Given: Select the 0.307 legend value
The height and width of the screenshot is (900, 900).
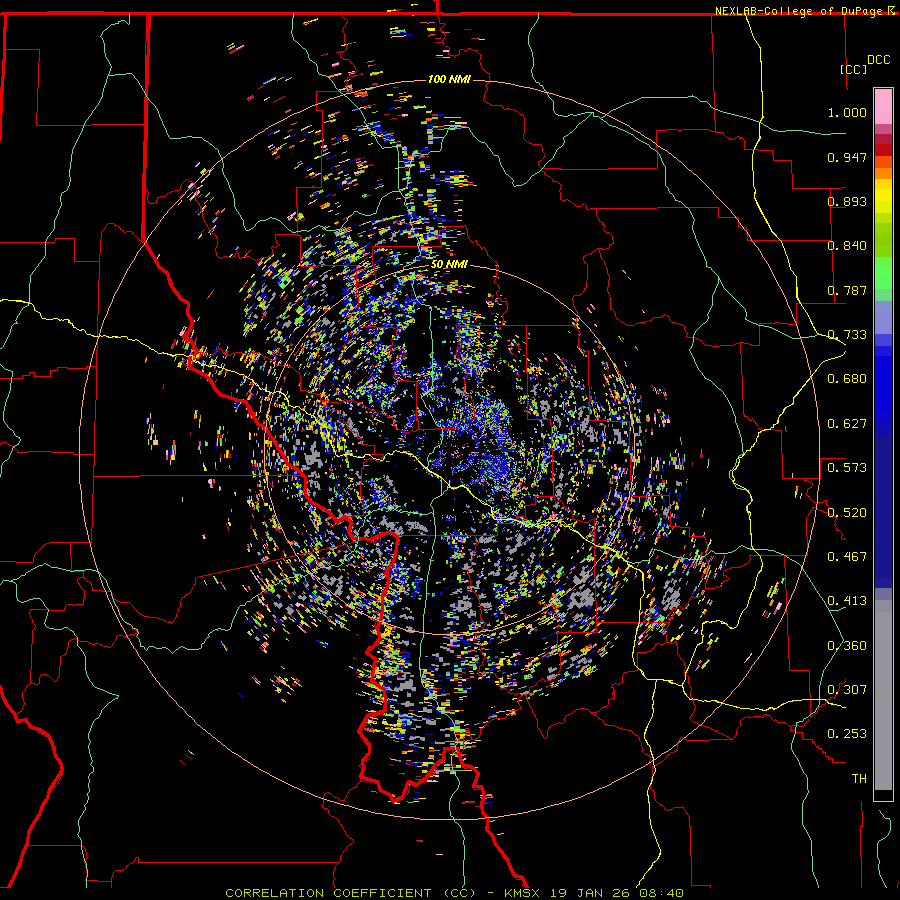Looking at the screenshot, I should click(847, 690).
